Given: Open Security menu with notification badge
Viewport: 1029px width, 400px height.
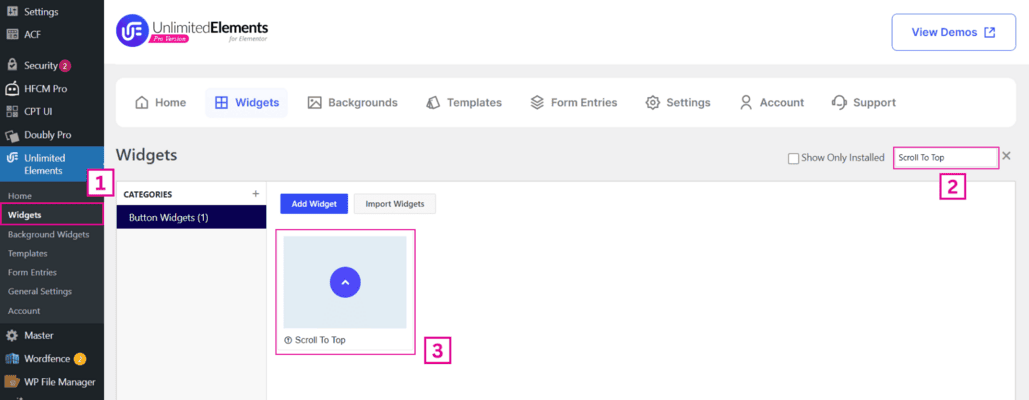Looking at the screenshot, I should pos(40,65).
